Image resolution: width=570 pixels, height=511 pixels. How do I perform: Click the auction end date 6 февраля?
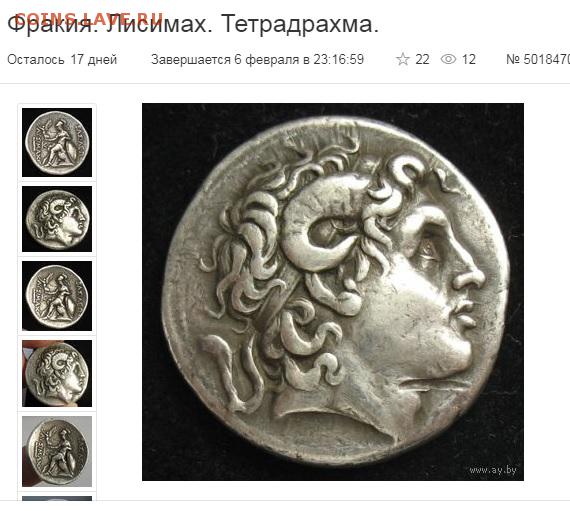coord(266,59)
